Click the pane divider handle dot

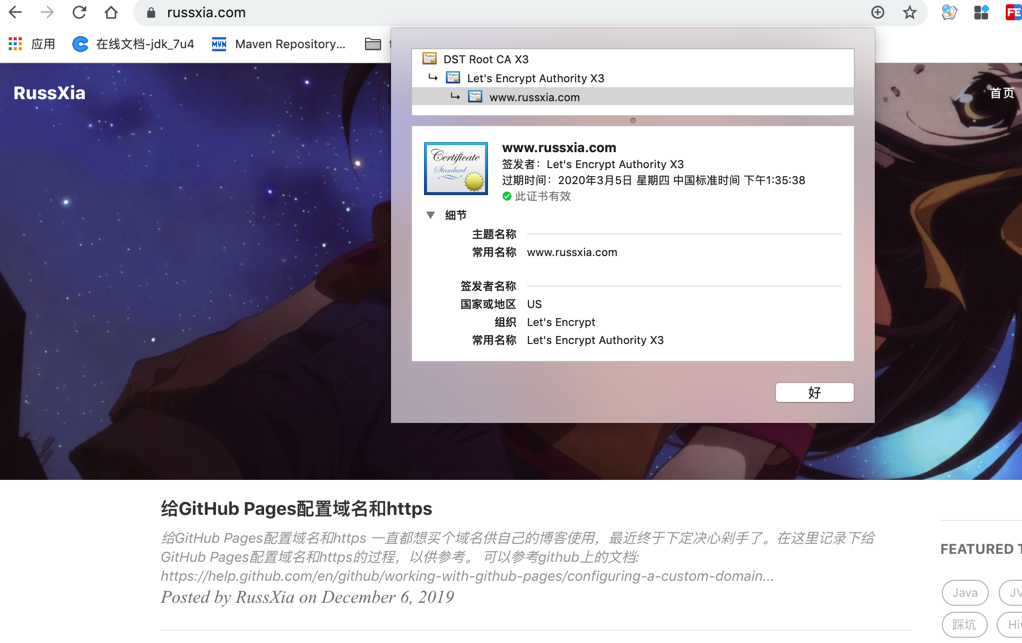[632, 121]
